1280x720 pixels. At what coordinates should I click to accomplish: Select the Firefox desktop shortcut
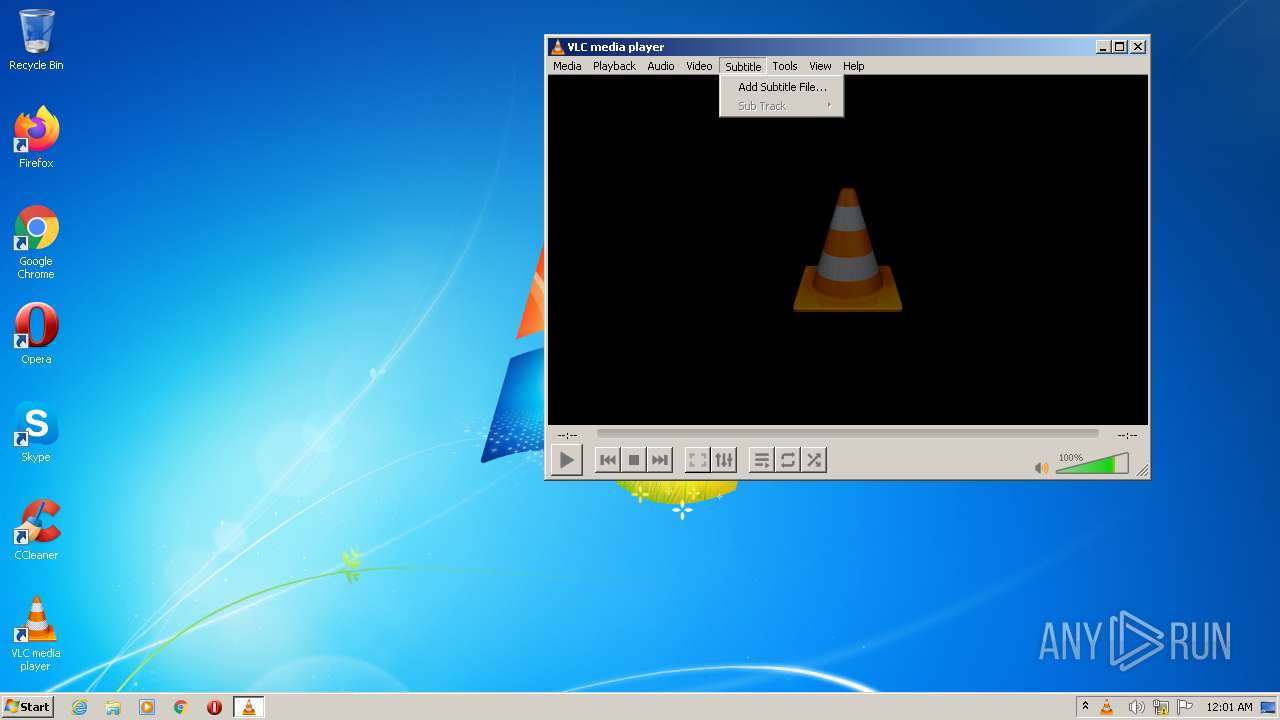pos(36,137)
